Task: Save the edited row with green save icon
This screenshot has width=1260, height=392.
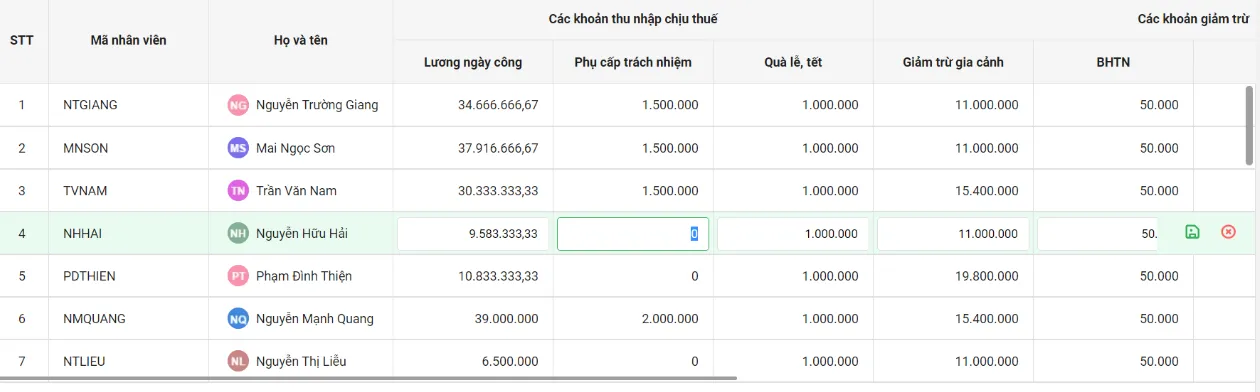Action: pyautogui.click(x=1192, y=232)
